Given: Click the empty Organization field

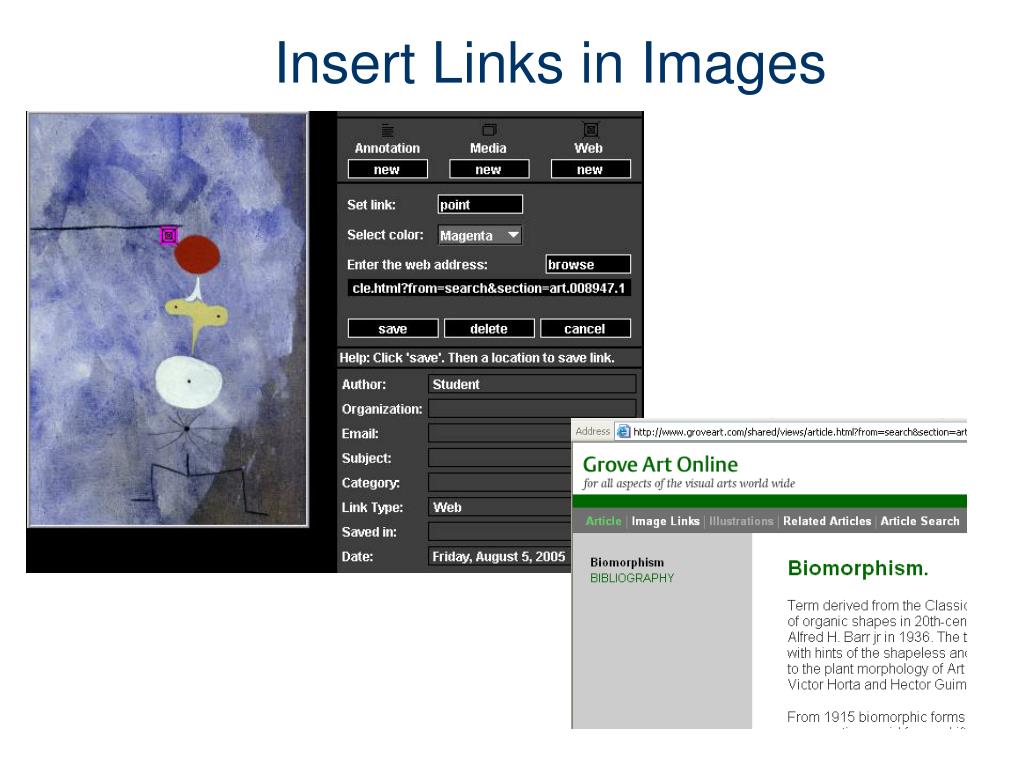Looking at the screenshot, I should click(532, 409).
